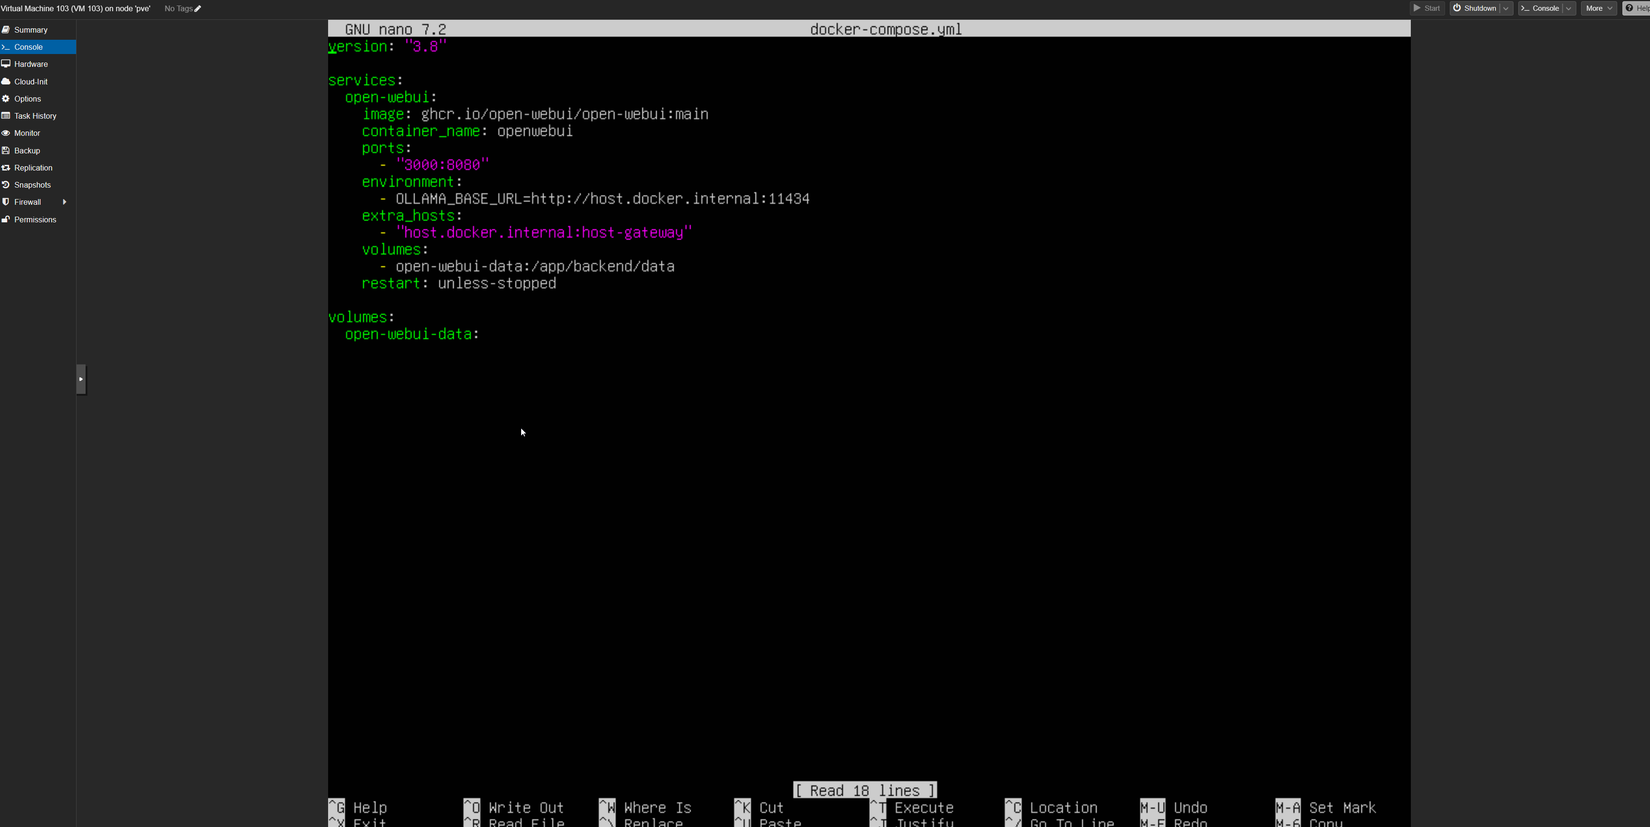Open the Hardware section
The image size is (1650, 827).
[38, 64]
